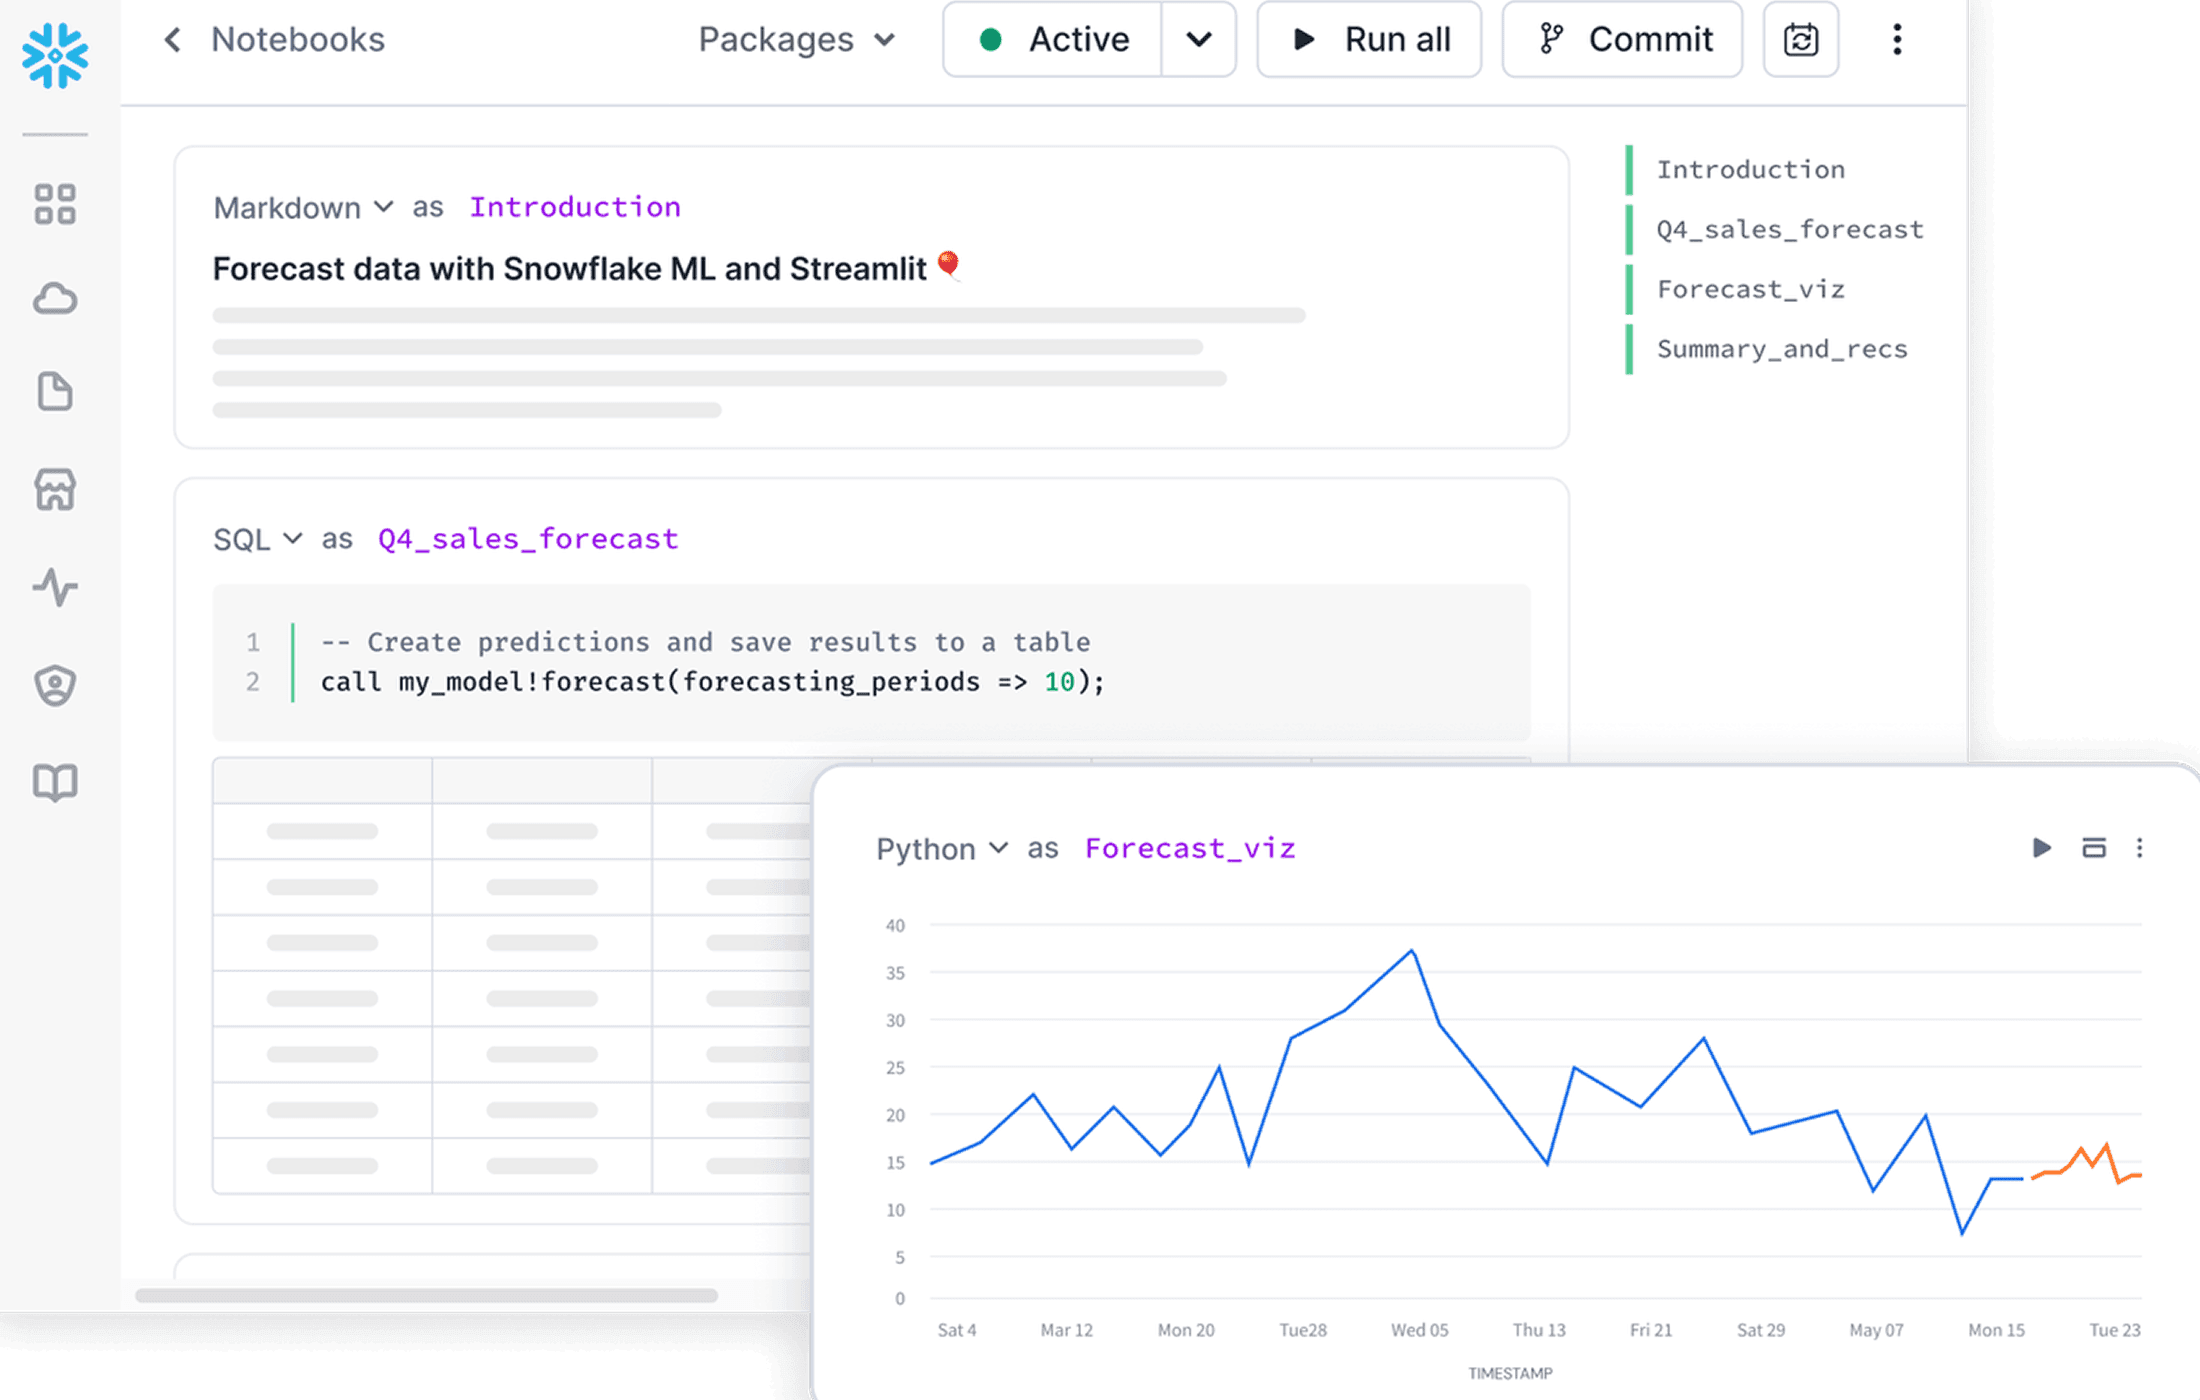Open the dashboard grid icon in the sidebar

55,204
